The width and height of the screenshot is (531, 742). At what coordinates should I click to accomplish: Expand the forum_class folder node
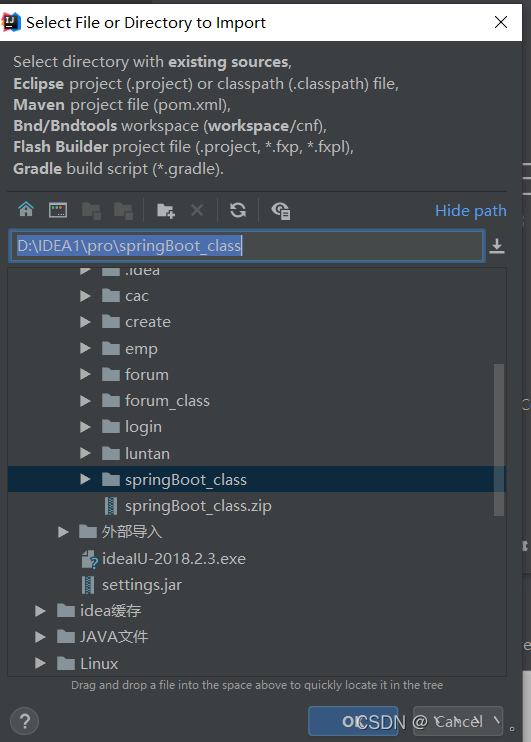(x=85, y=401)
